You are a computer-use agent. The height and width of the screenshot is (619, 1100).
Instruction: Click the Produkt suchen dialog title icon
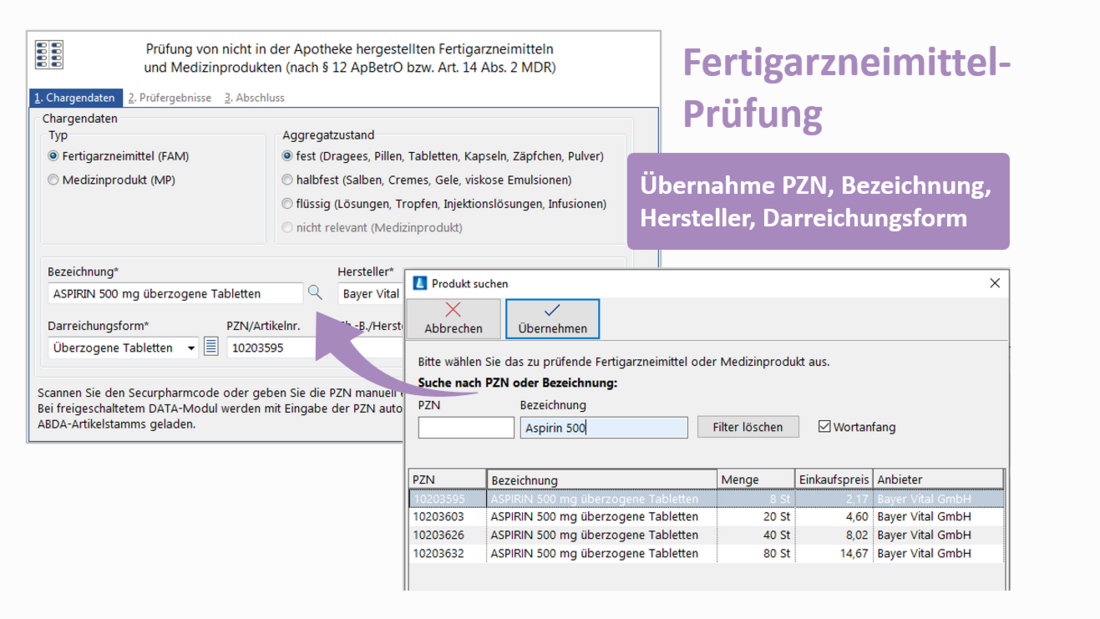[420, 283]
